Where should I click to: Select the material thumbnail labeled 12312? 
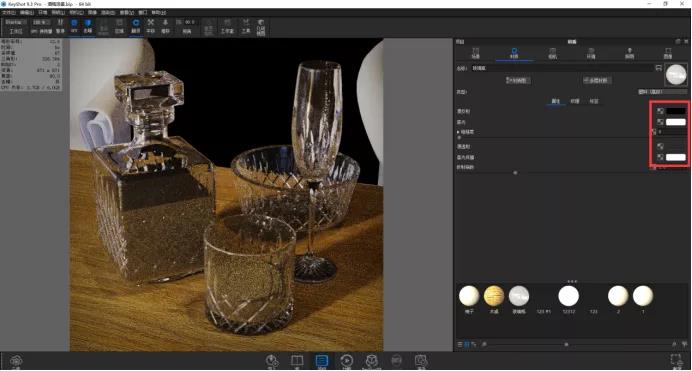coord(568,296)
